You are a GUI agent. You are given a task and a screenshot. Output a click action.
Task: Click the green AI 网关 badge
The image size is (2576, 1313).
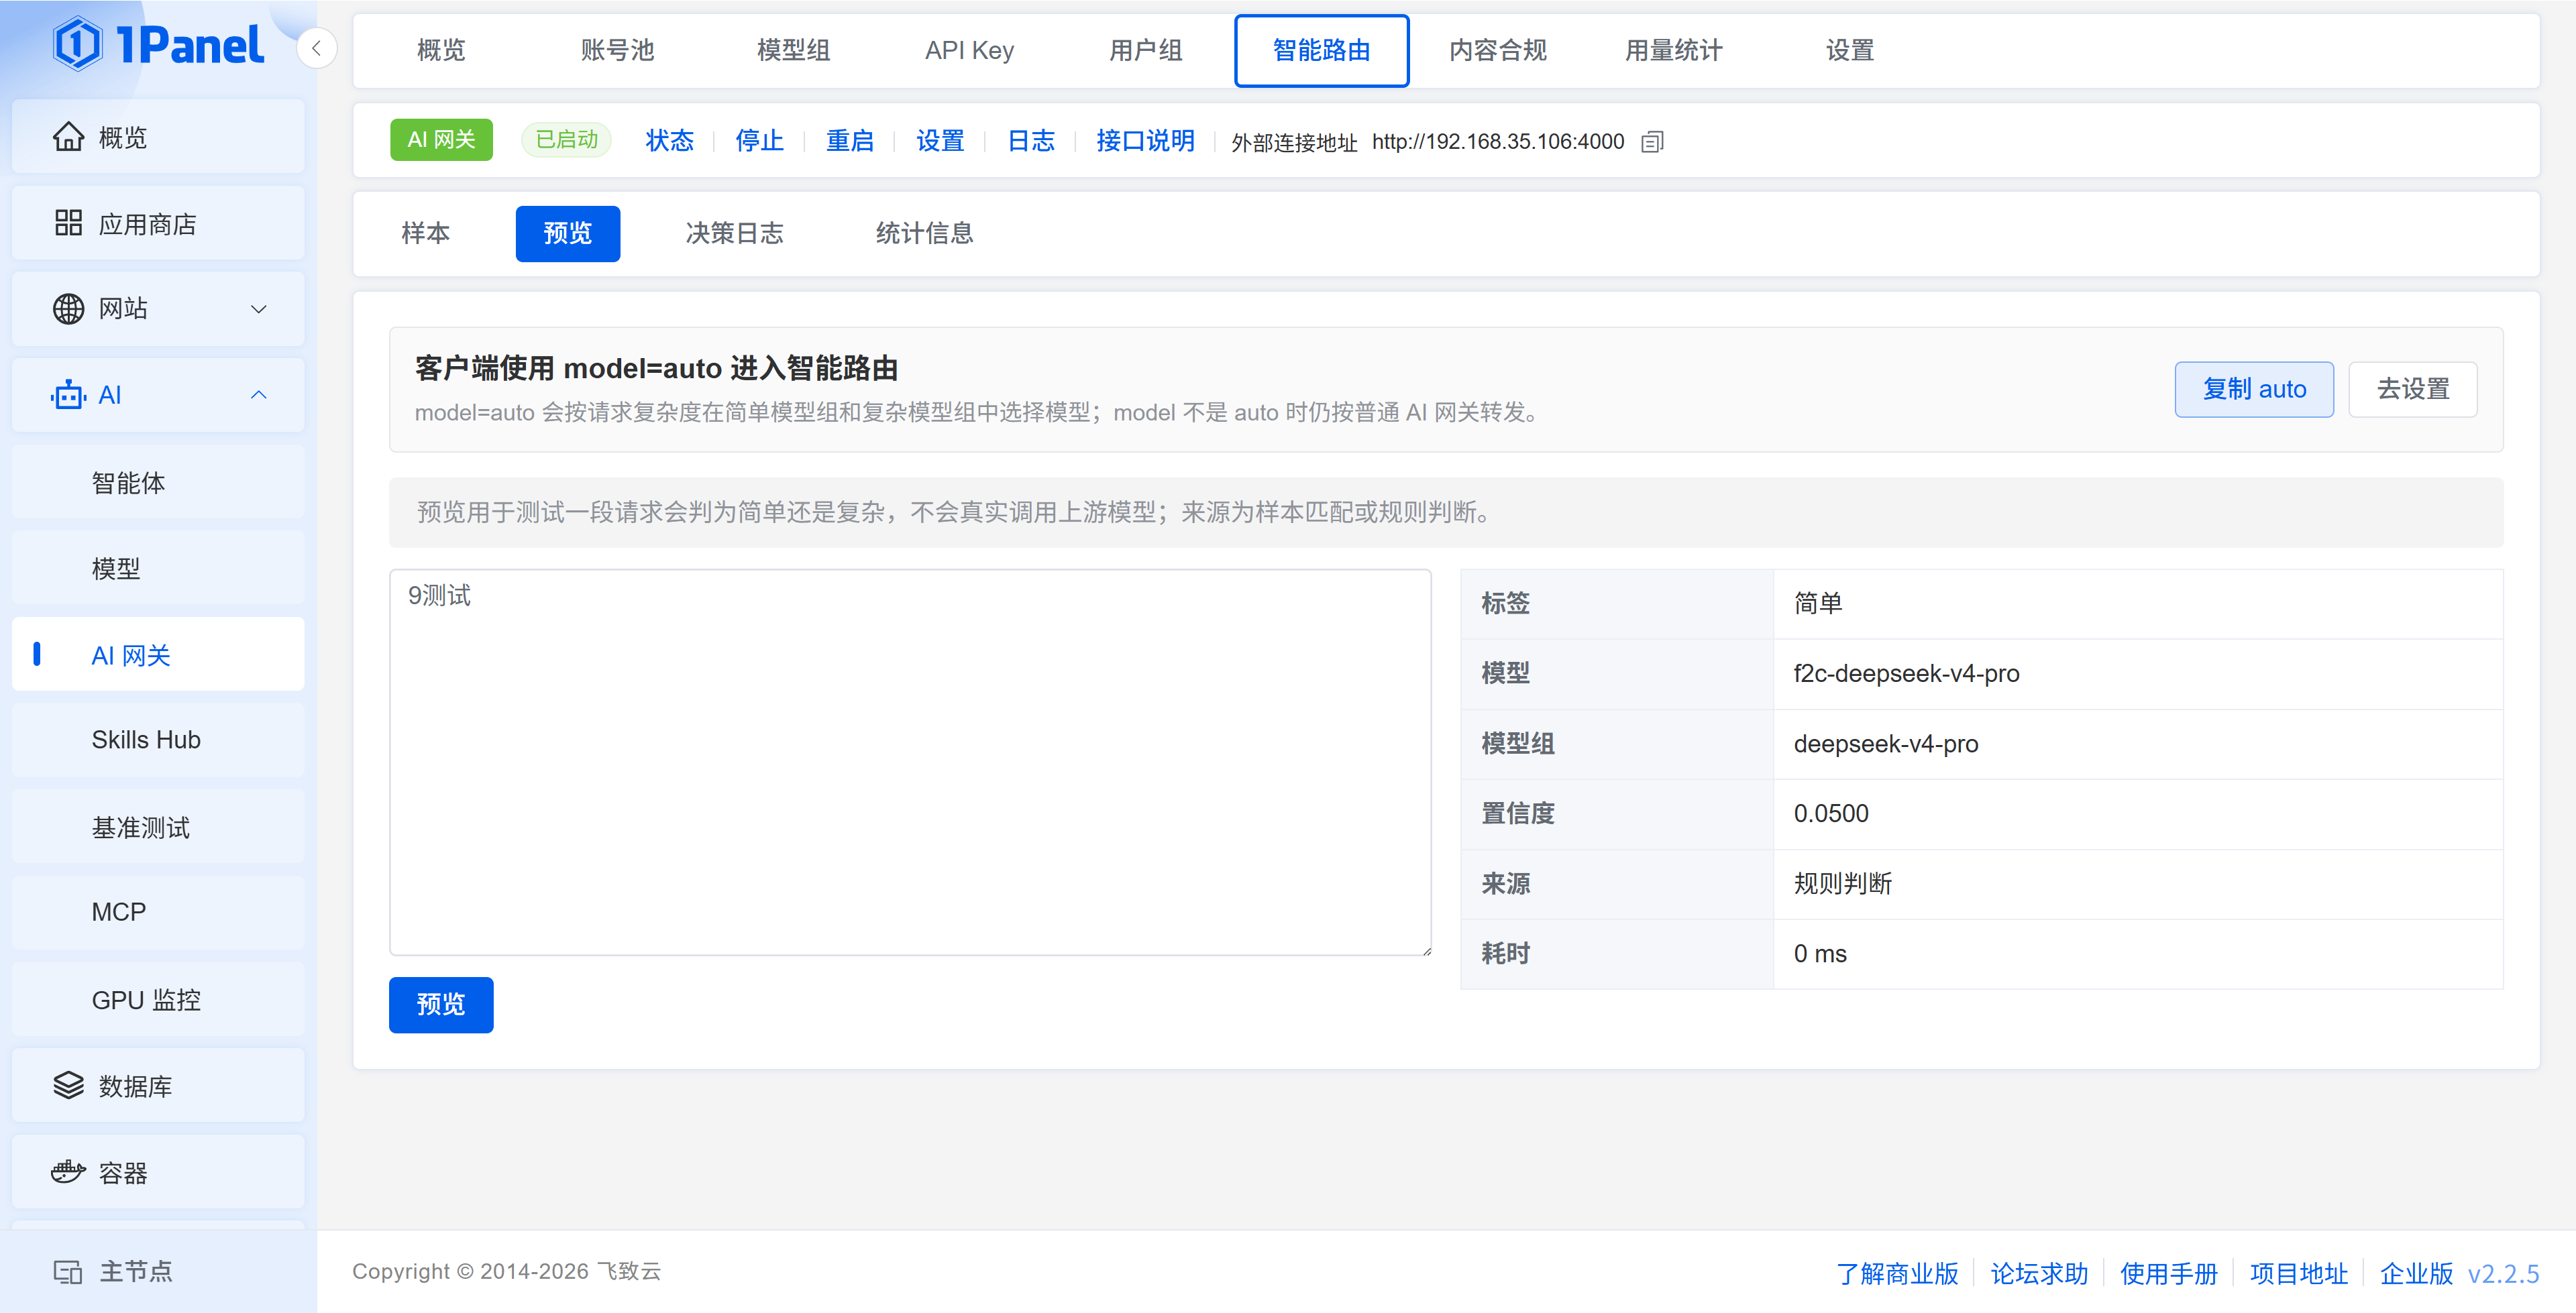(441, 140)
